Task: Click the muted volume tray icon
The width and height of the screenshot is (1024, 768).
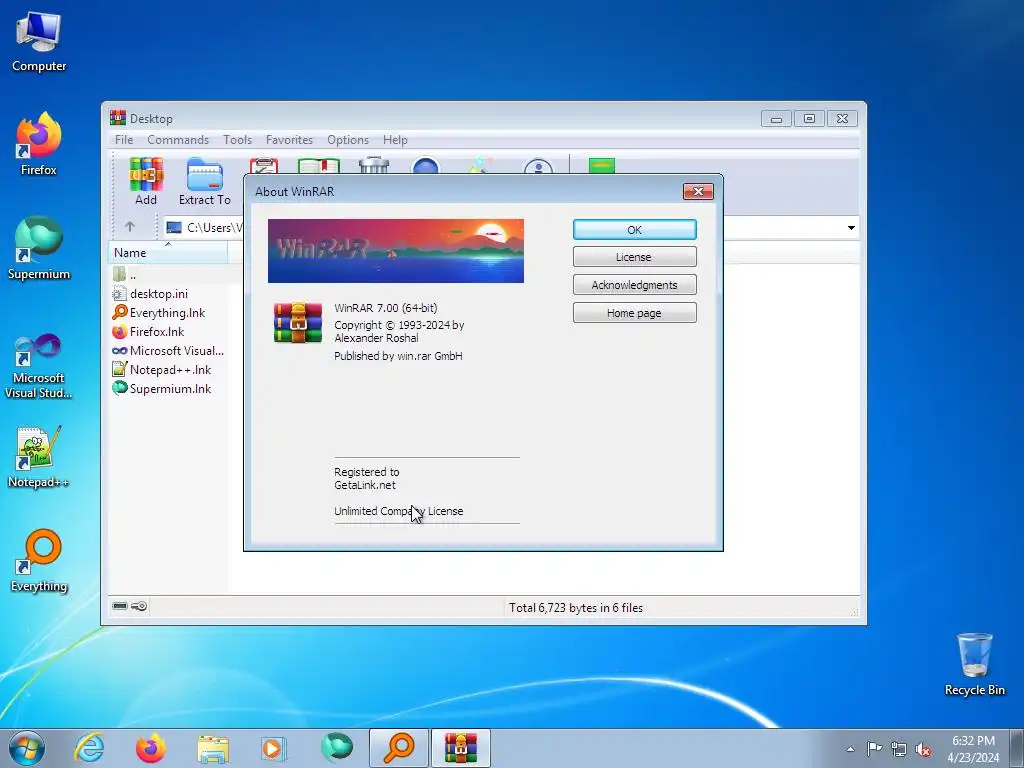Action: pyautogui.click(x=923, y=750)
